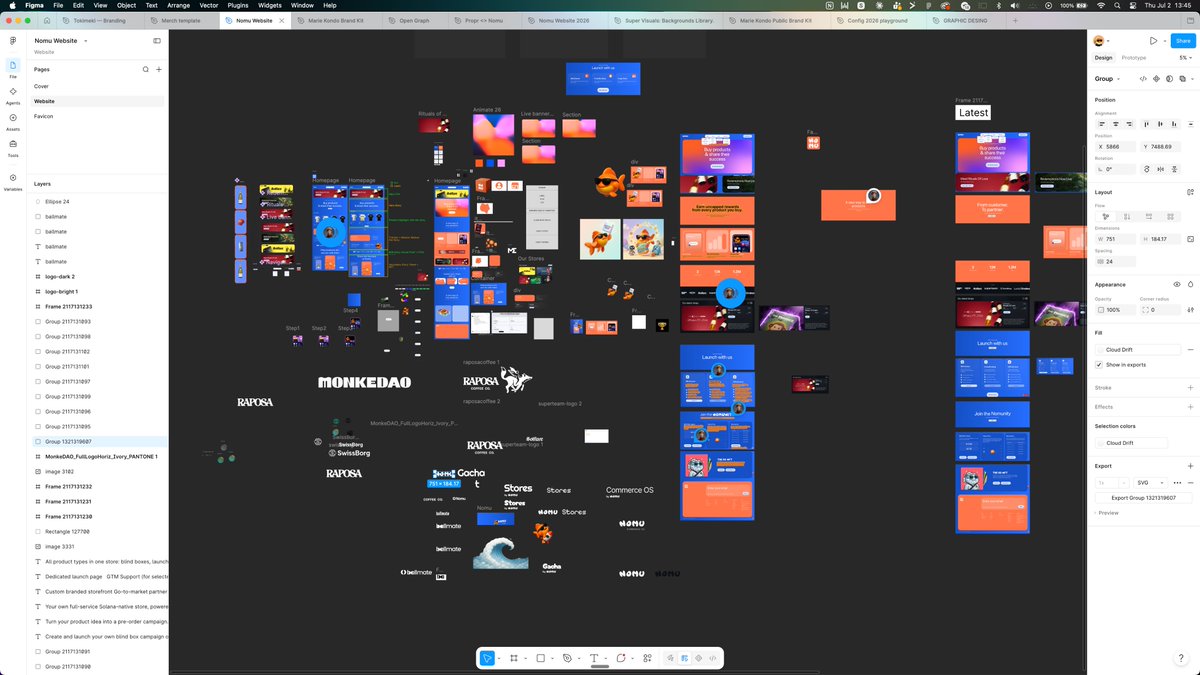Click the Use as mask icon
Image resolution: width=1200 pixels, height=675 pixels.
(1169, 78)
